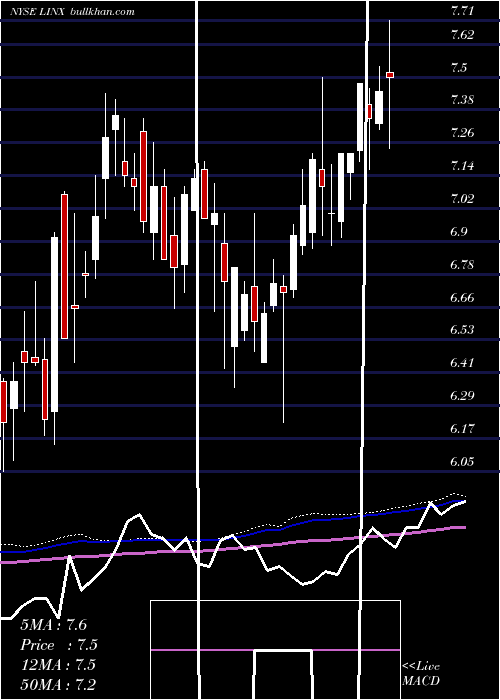Click the 6.29 price axis label
This screenshot has height=700, width=500.
pyautogui.click(x=462, y=396)
